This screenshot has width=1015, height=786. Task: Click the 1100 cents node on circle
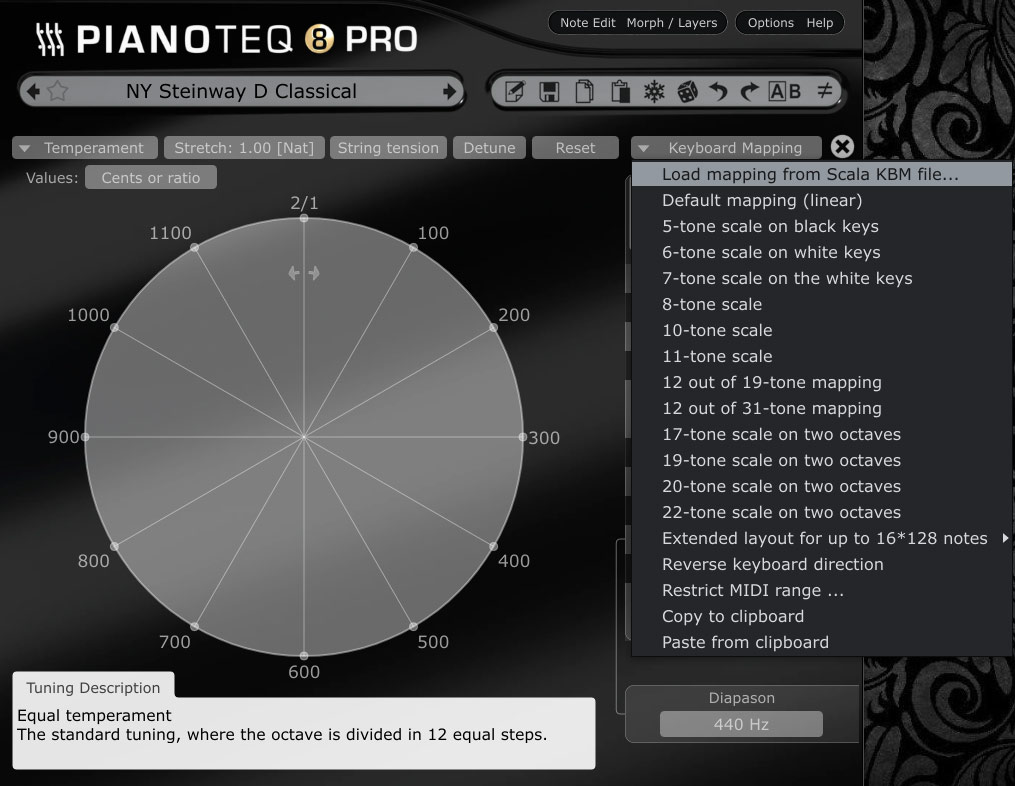(x=194, y=247)
